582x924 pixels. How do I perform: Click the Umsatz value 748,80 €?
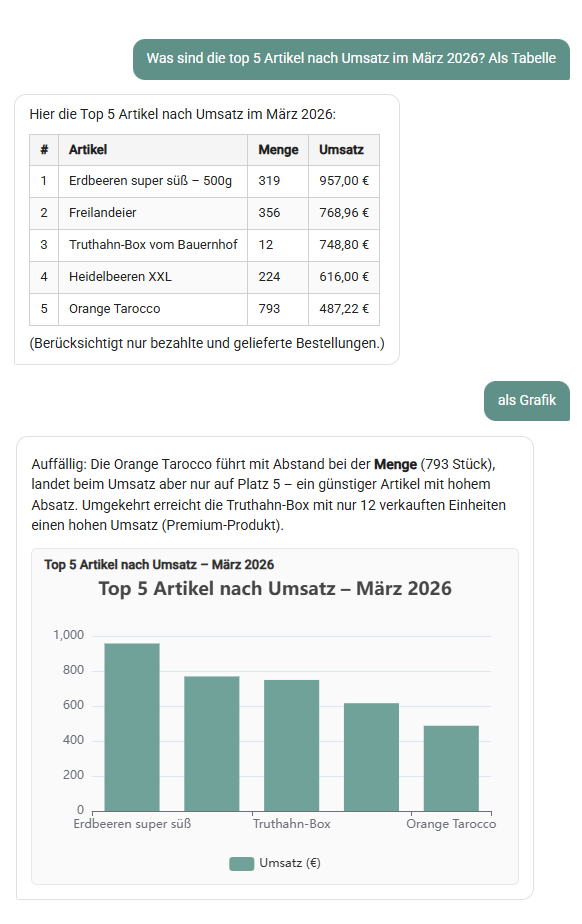tap(344, 245)
